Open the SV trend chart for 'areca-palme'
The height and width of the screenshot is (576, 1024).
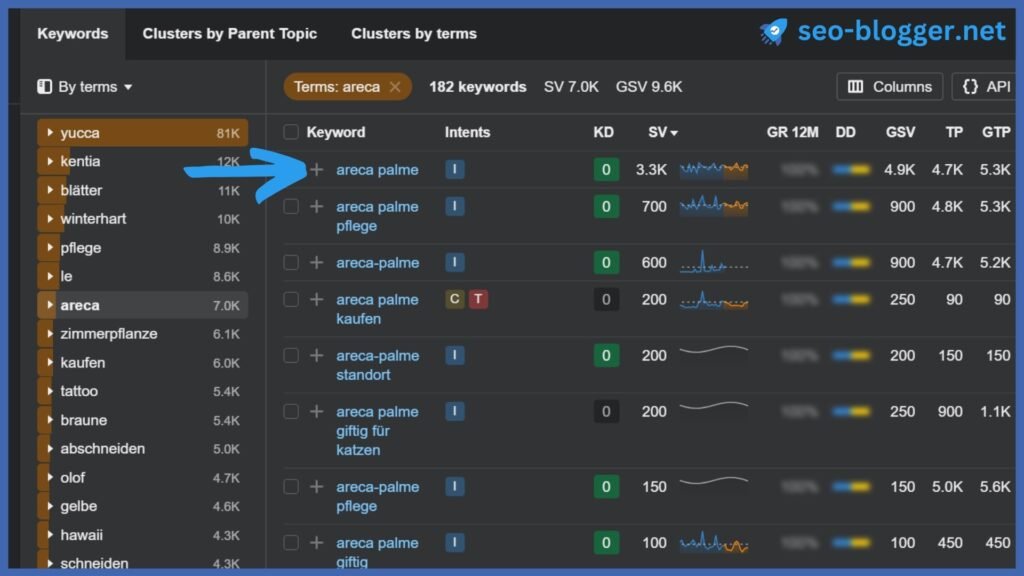pos(714,263)
